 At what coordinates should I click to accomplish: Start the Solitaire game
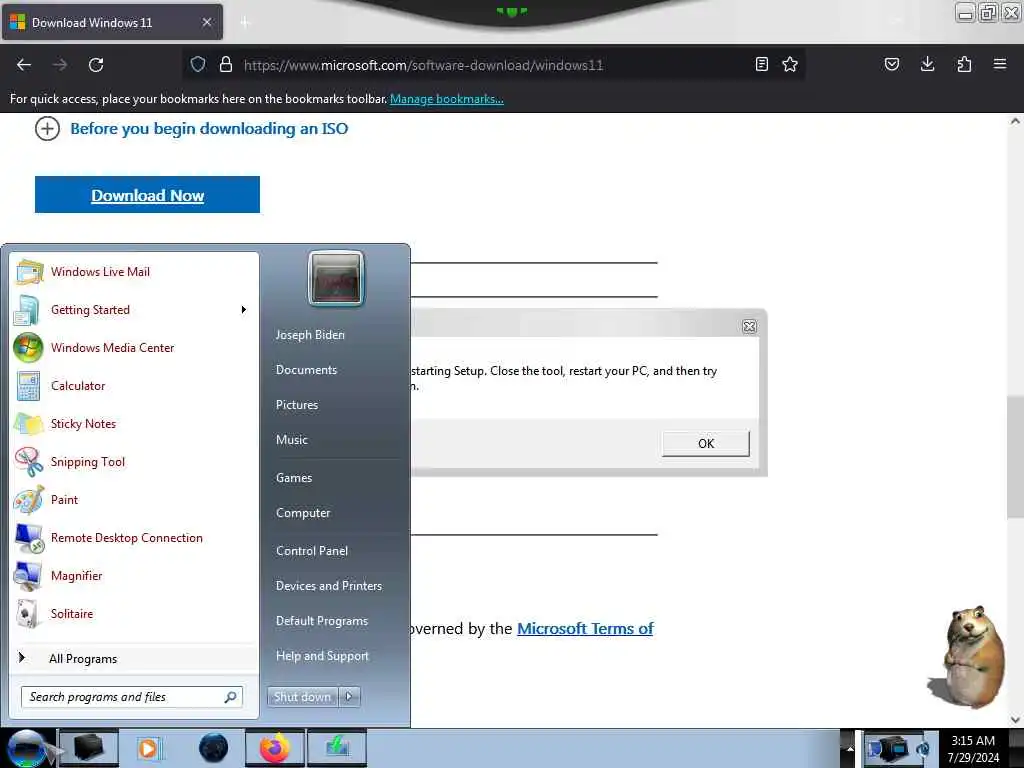135,613
